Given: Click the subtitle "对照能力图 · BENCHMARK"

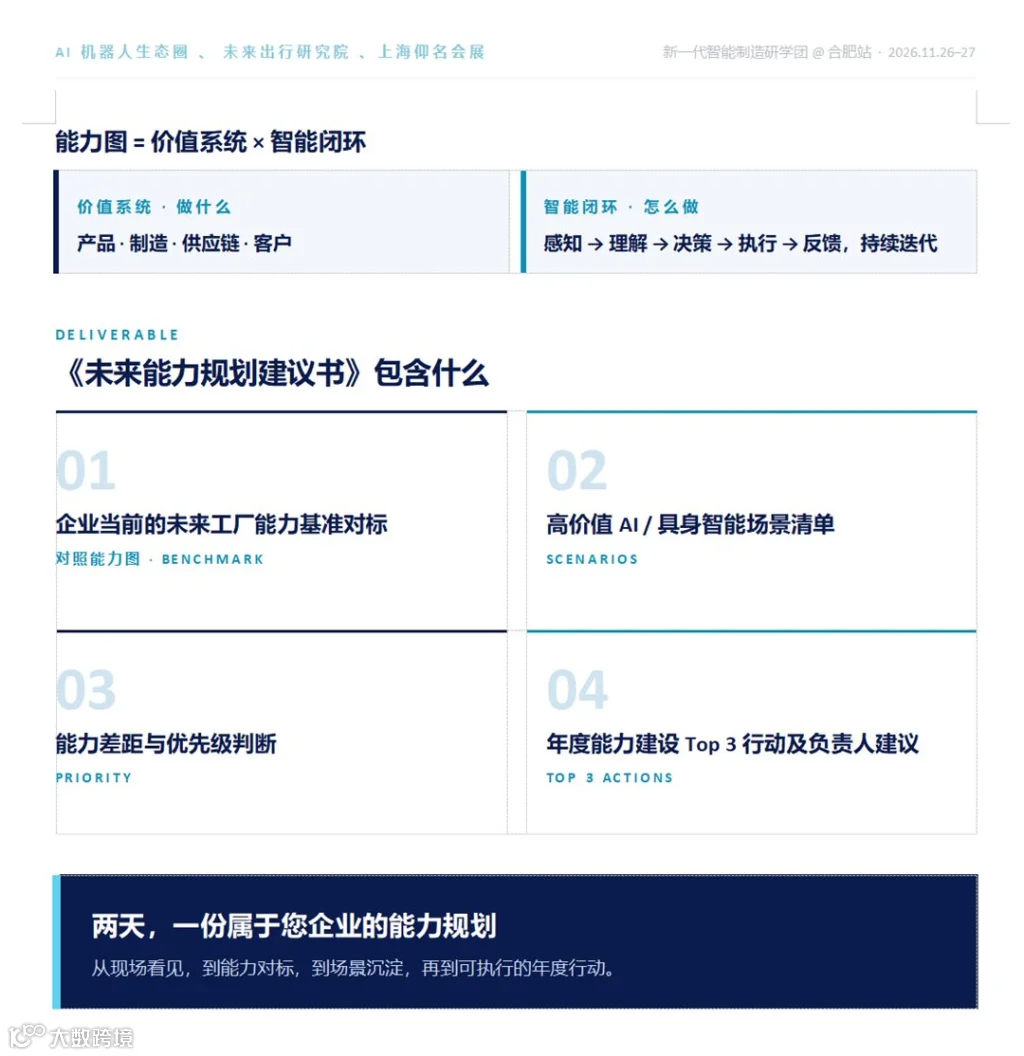Looking at the screenshot, I should pos(160,559).
